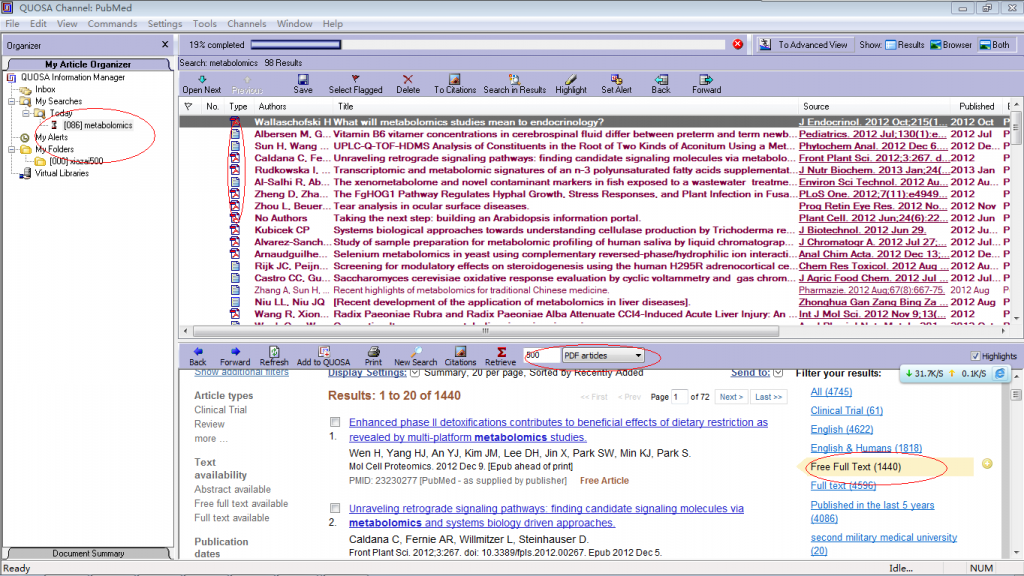The width and height of the screenshot is (1024, 576).
Task: Open the Channels menu
Action: click(x=247, y=24)
